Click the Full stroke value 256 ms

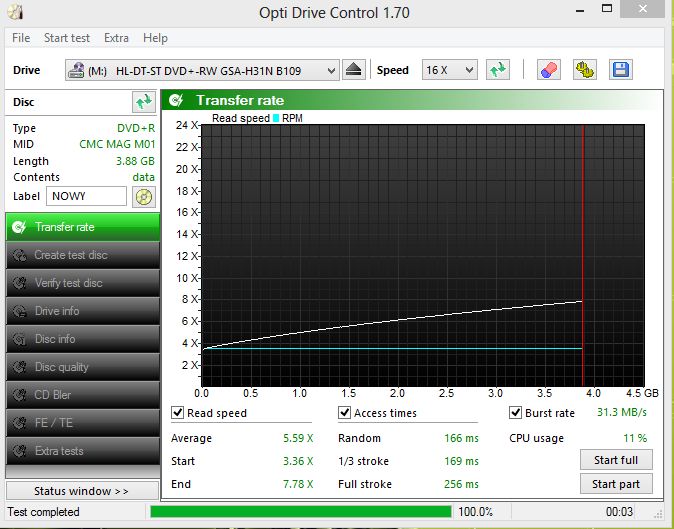pos(461,484)
